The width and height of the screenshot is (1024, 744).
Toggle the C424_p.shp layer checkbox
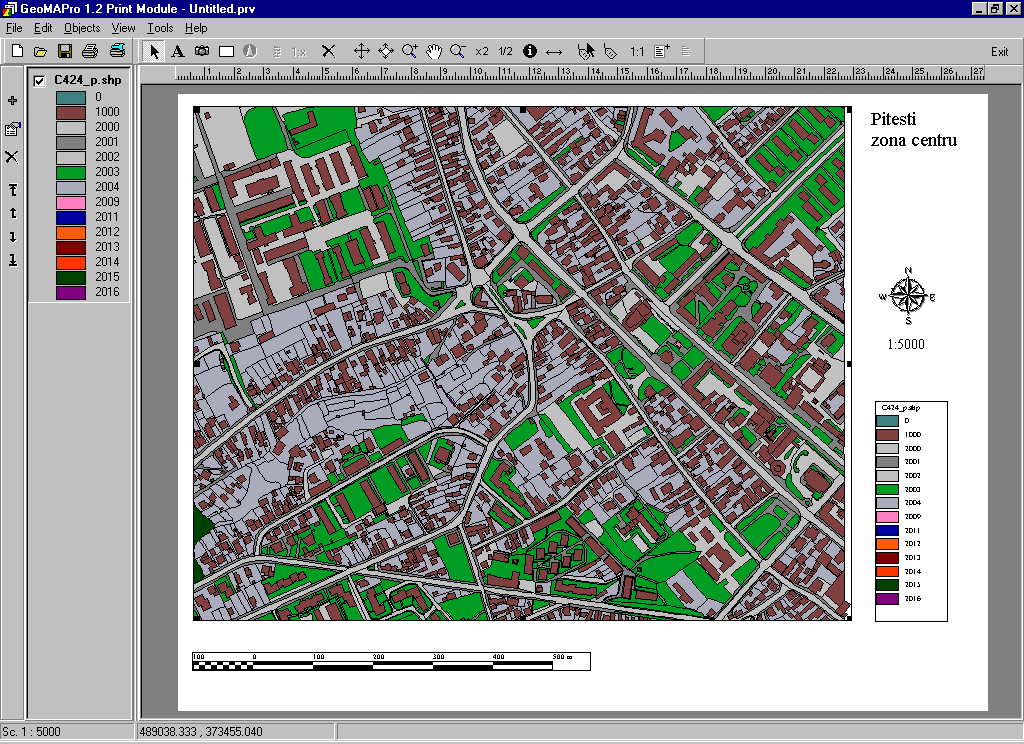[x=40, y=81]
